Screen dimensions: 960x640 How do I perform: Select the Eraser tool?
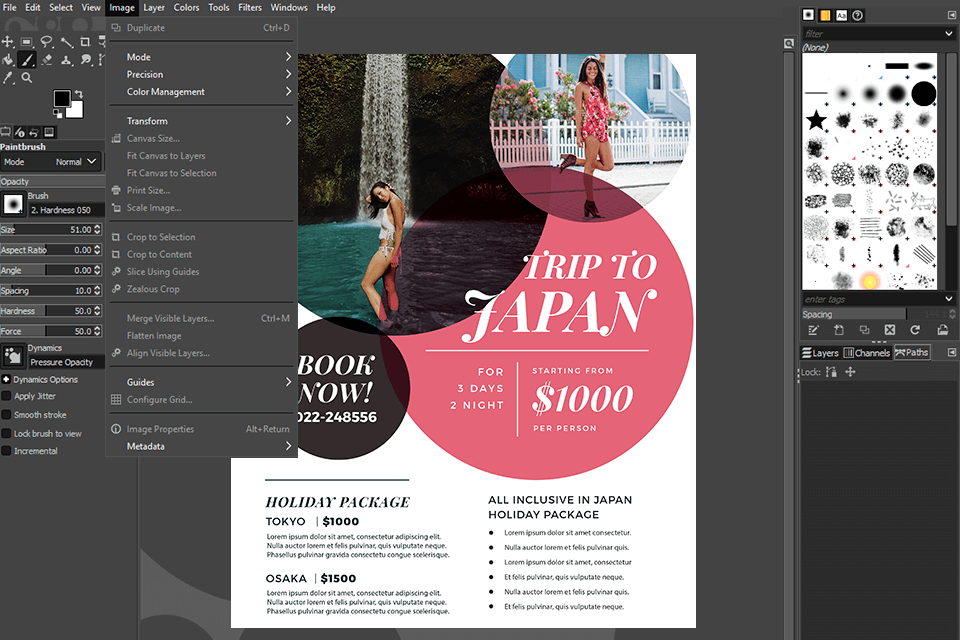click(46, 60)
